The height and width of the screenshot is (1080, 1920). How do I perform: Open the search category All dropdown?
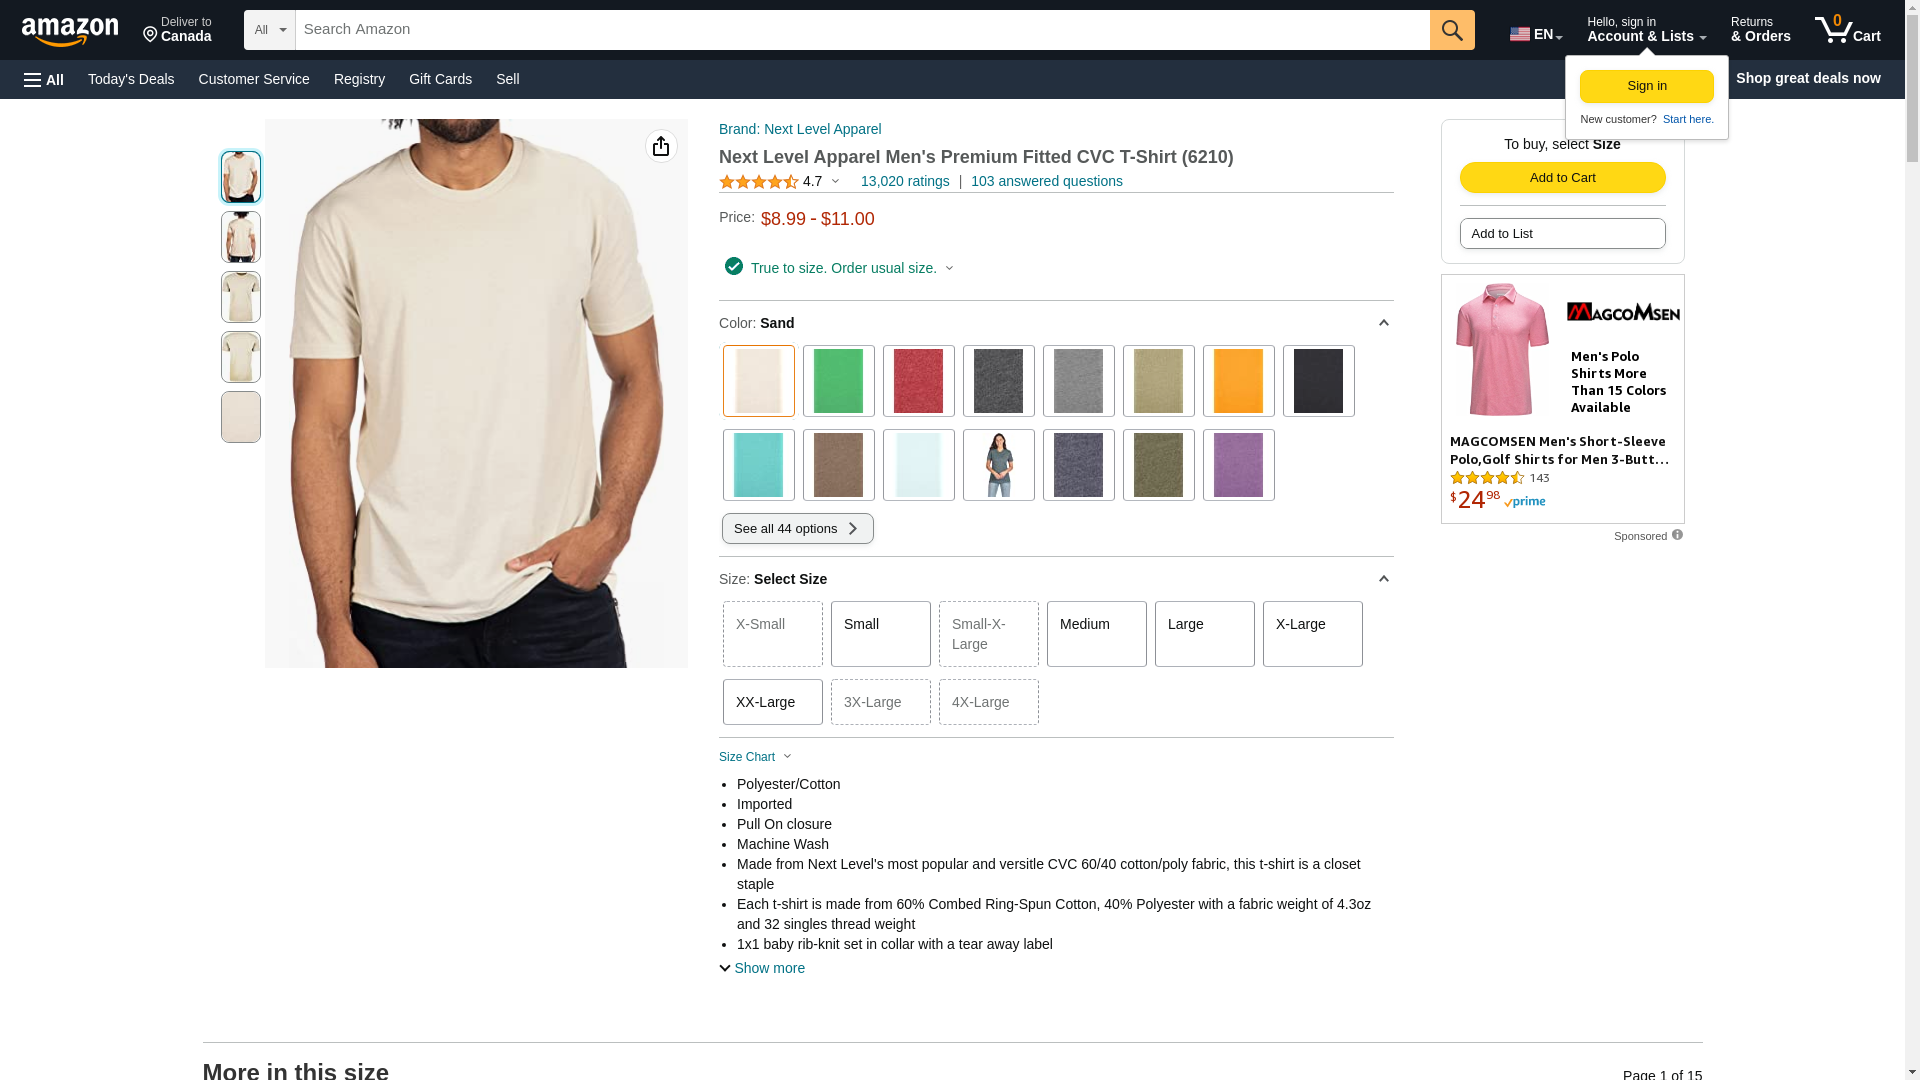269,30
